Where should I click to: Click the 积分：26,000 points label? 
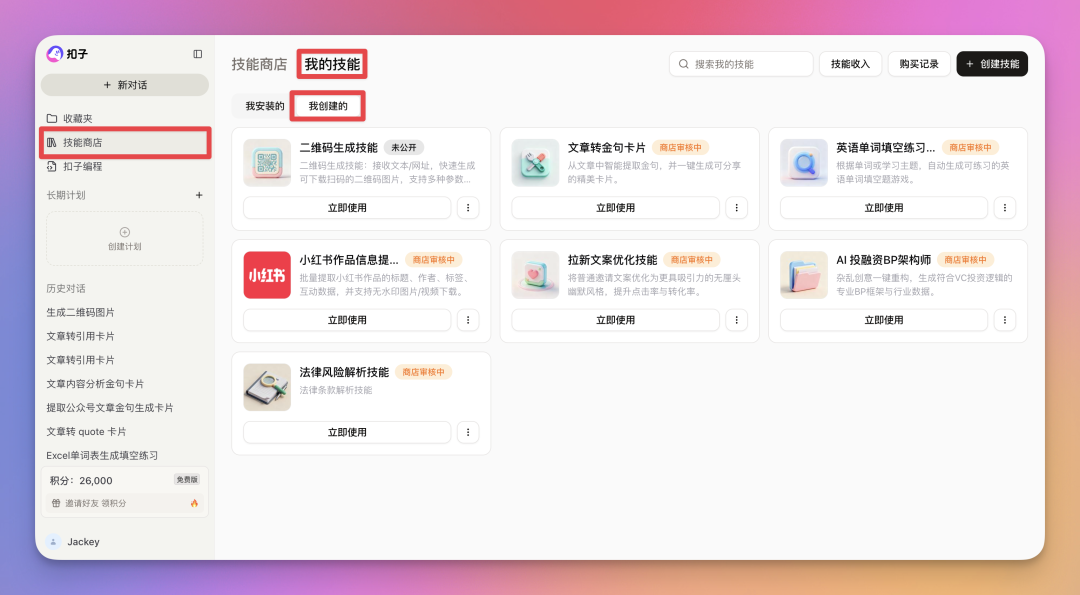(x=81, y=481)
